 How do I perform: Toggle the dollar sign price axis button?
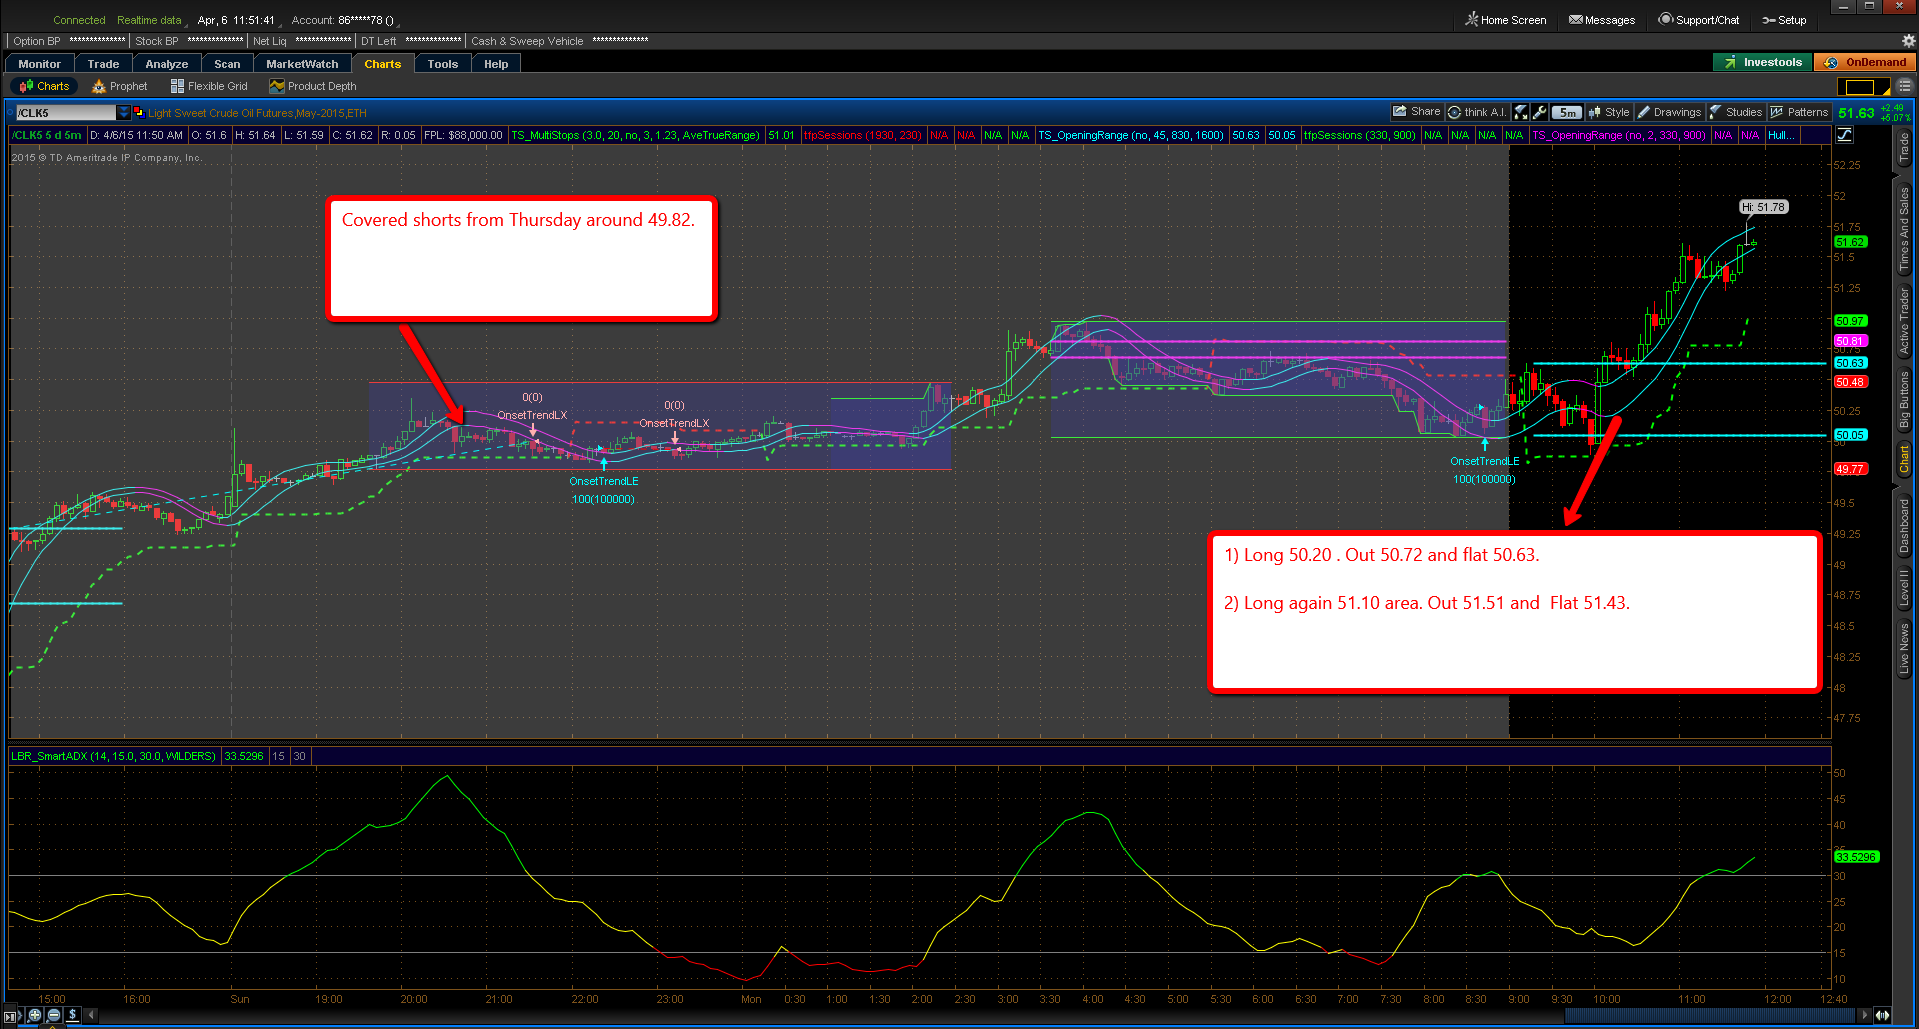(x=73, y=1015)
